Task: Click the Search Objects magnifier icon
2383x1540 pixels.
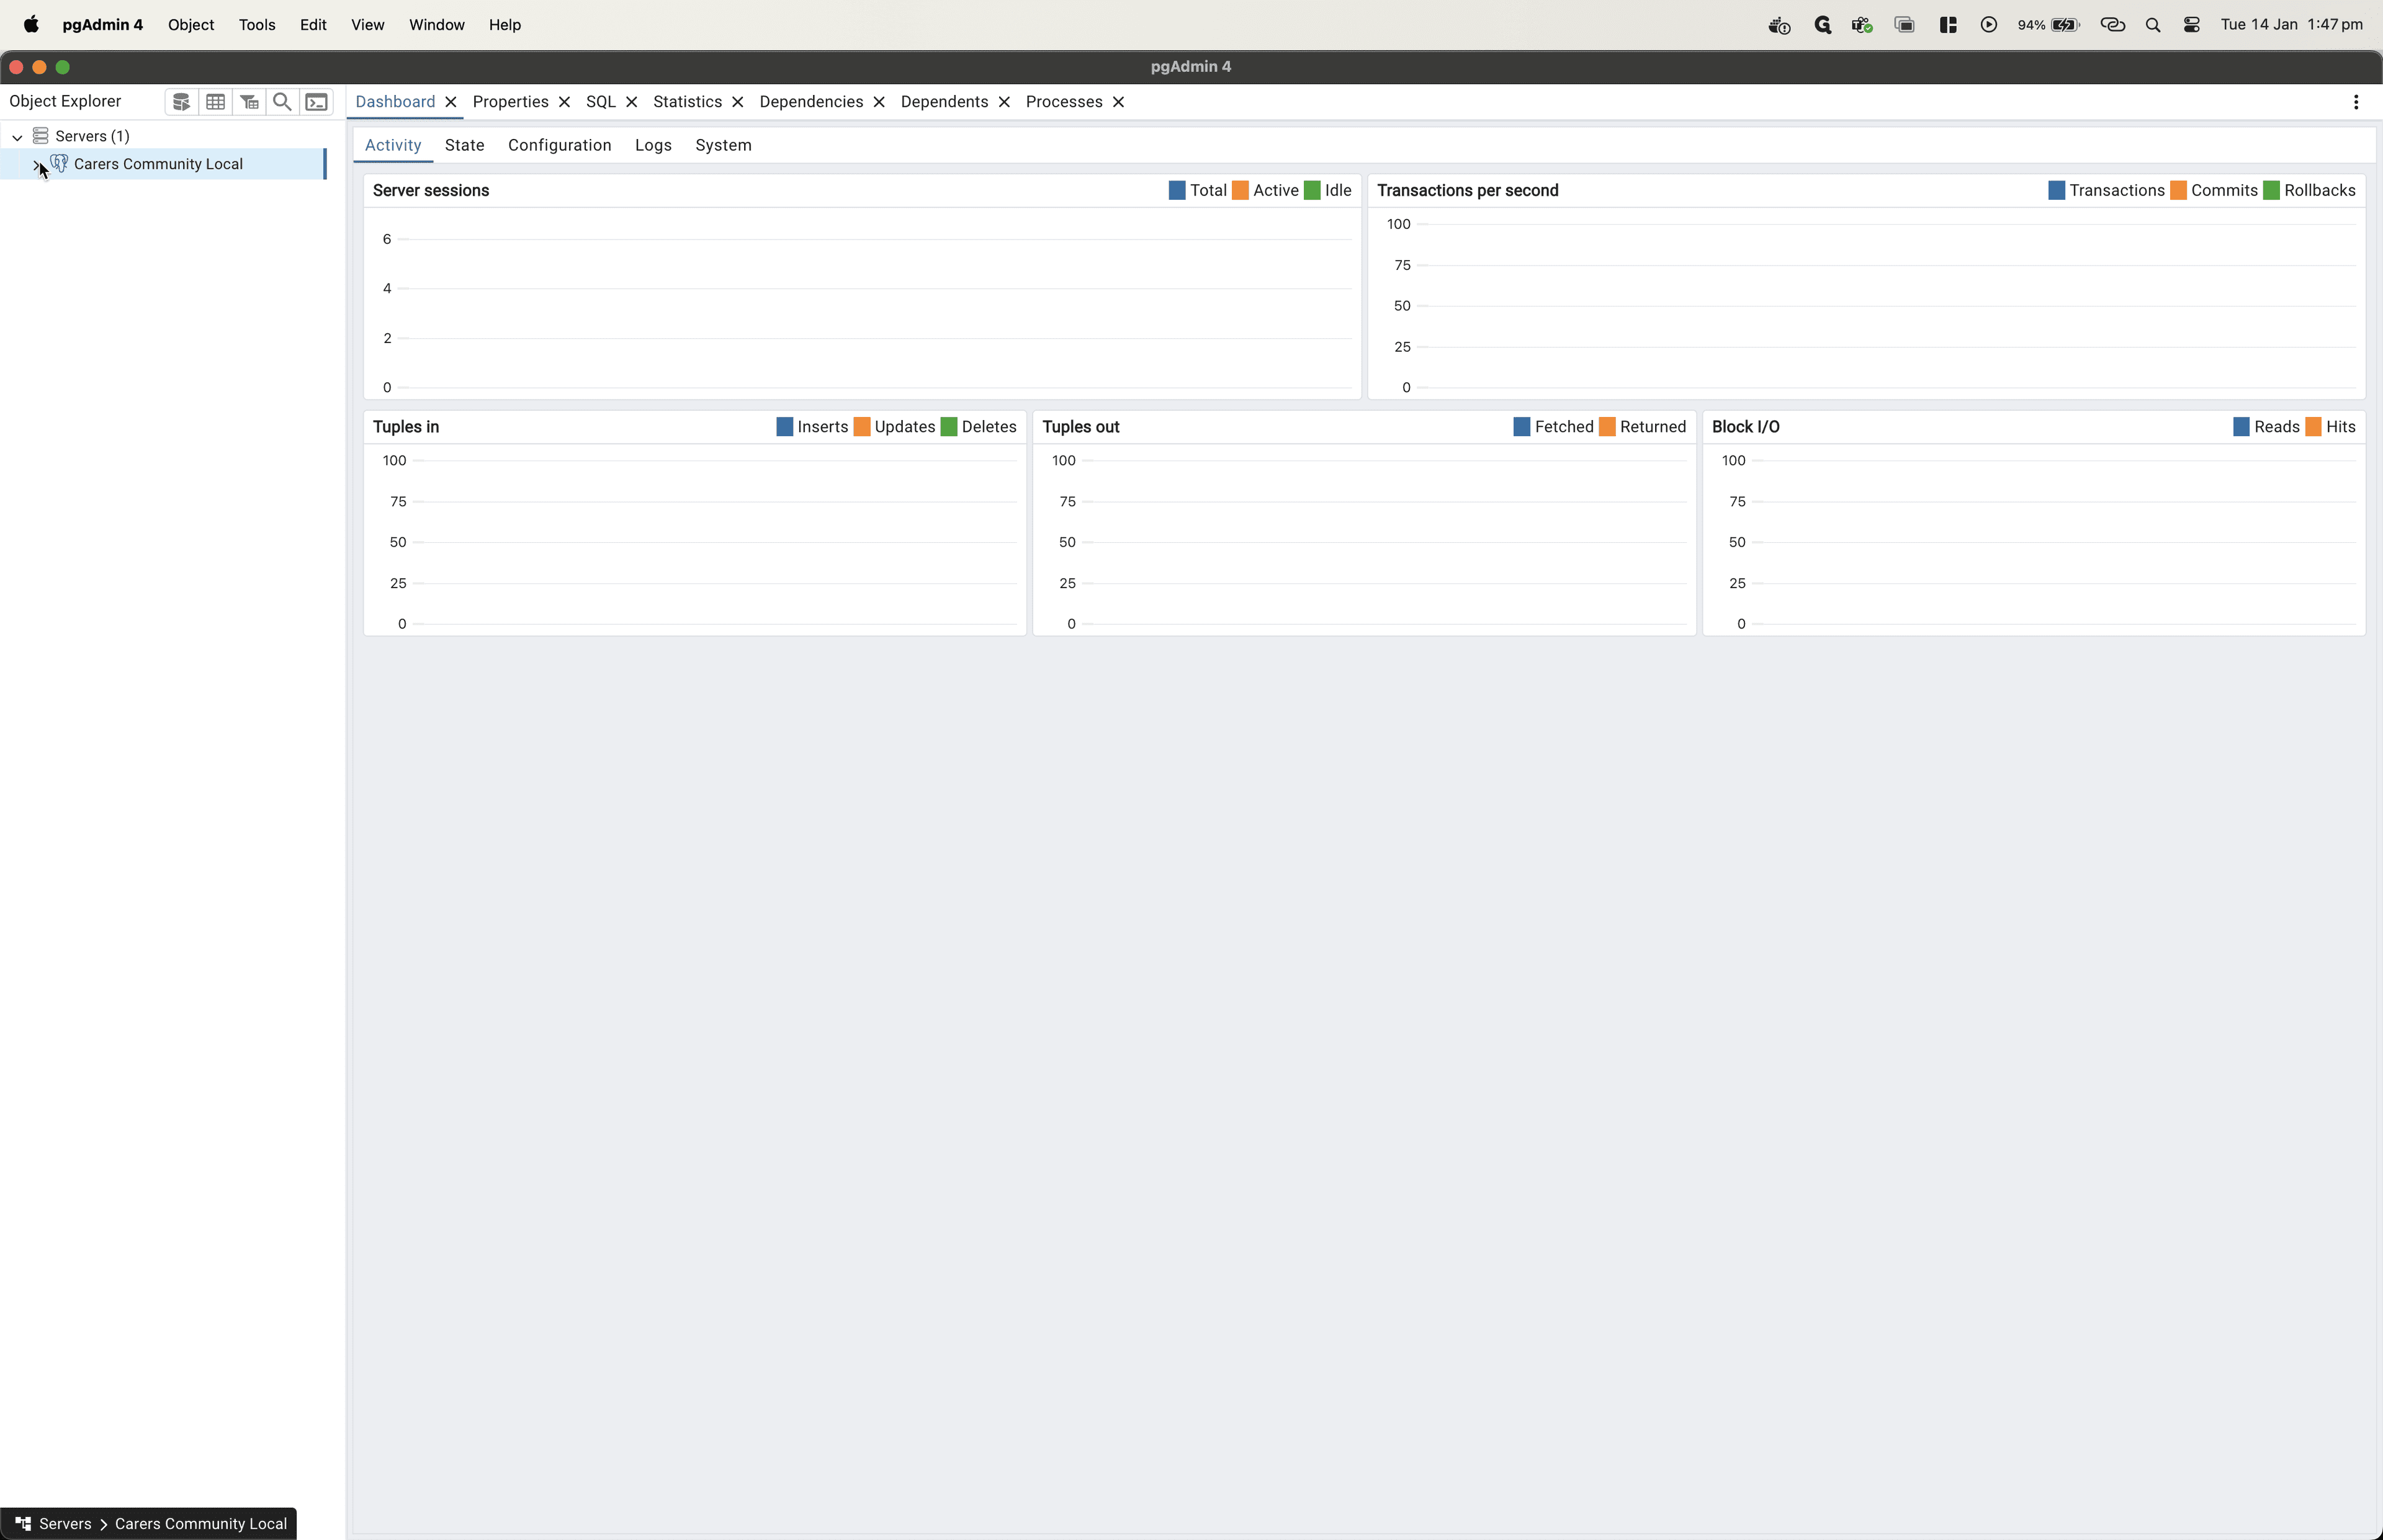Action: (283, 102)
